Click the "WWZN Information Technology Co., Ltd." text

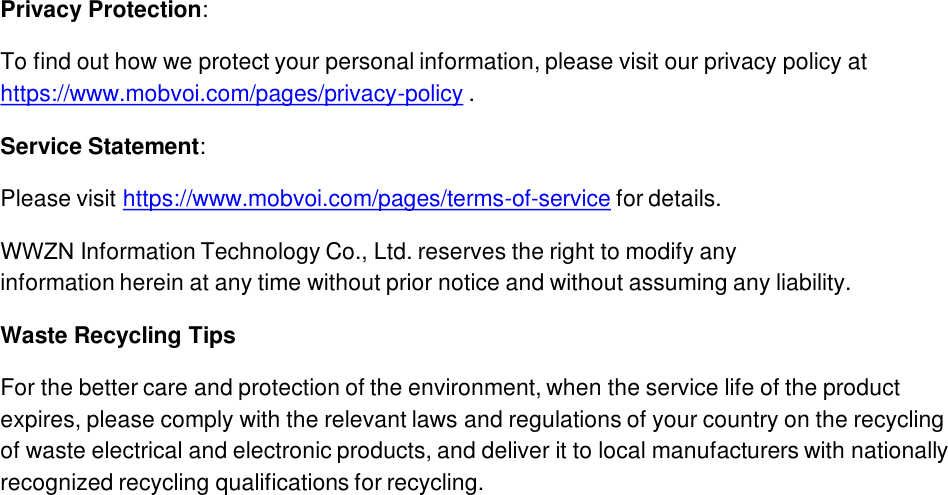click(x=207, y=251)
